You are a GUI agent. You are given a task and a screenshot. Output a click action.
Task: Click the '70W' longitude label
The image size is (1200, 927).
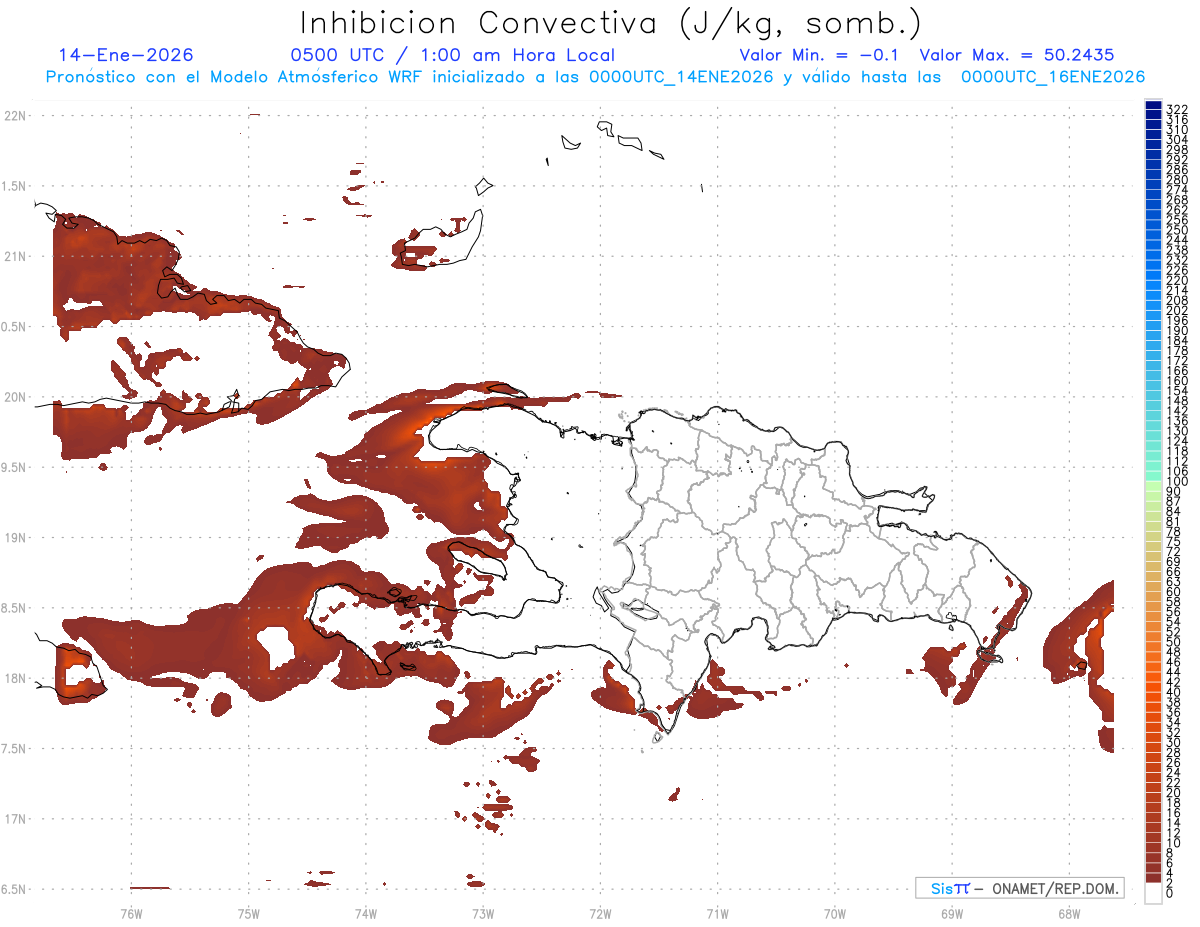click(835, 913)
